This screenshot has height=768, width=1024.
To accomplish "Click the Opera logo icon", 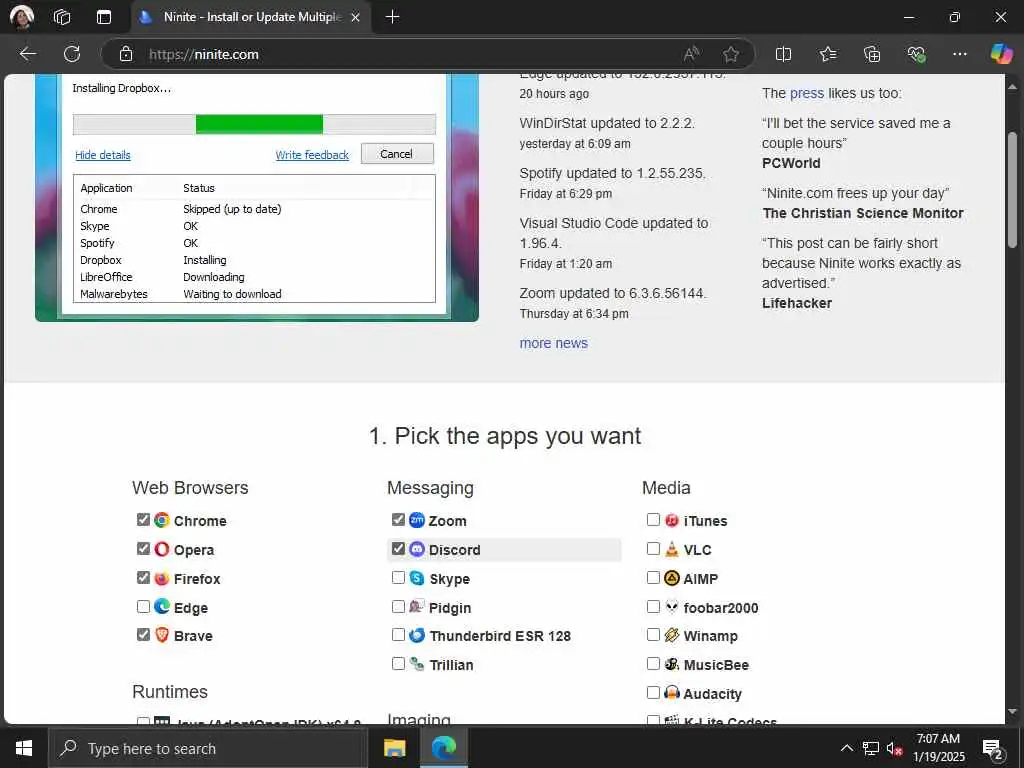I will (161, 549).
